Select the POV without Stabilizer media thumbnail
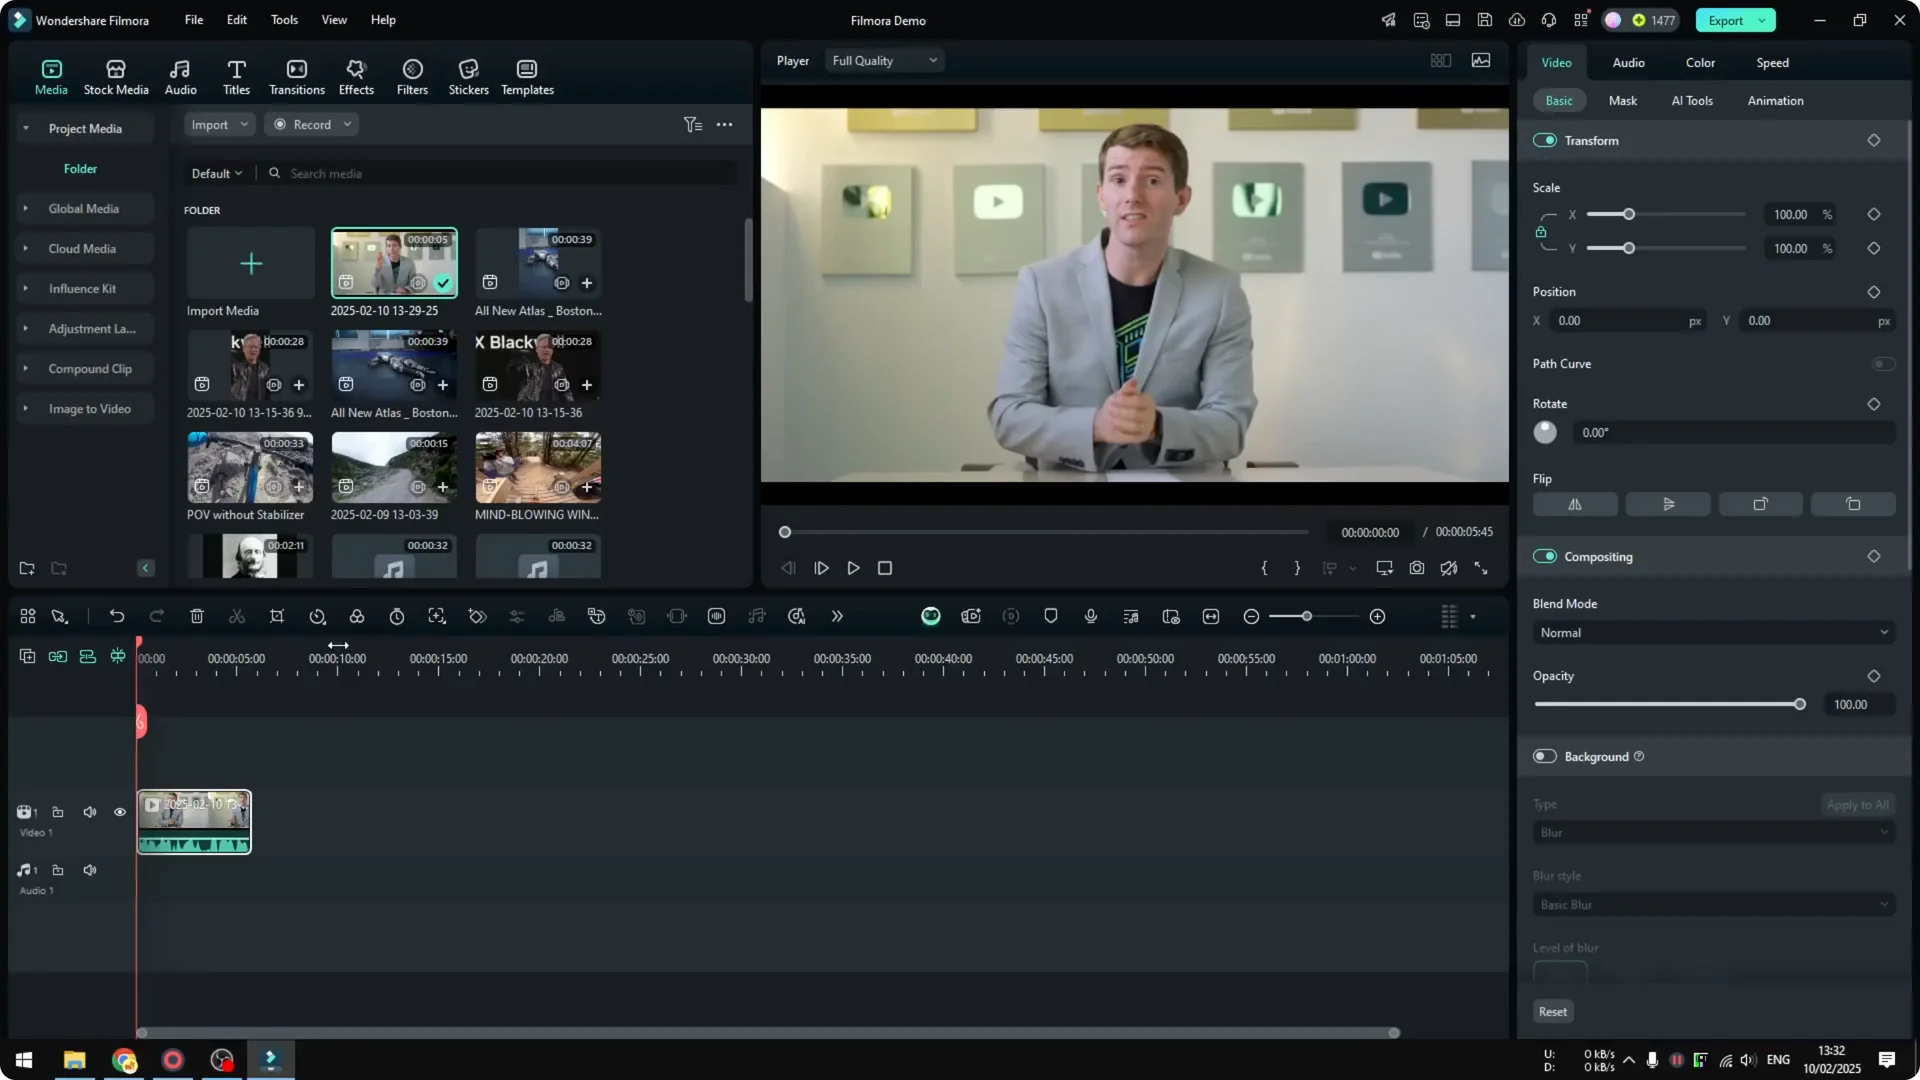This screenshot has width=1920, height=1080. (249, 466)
